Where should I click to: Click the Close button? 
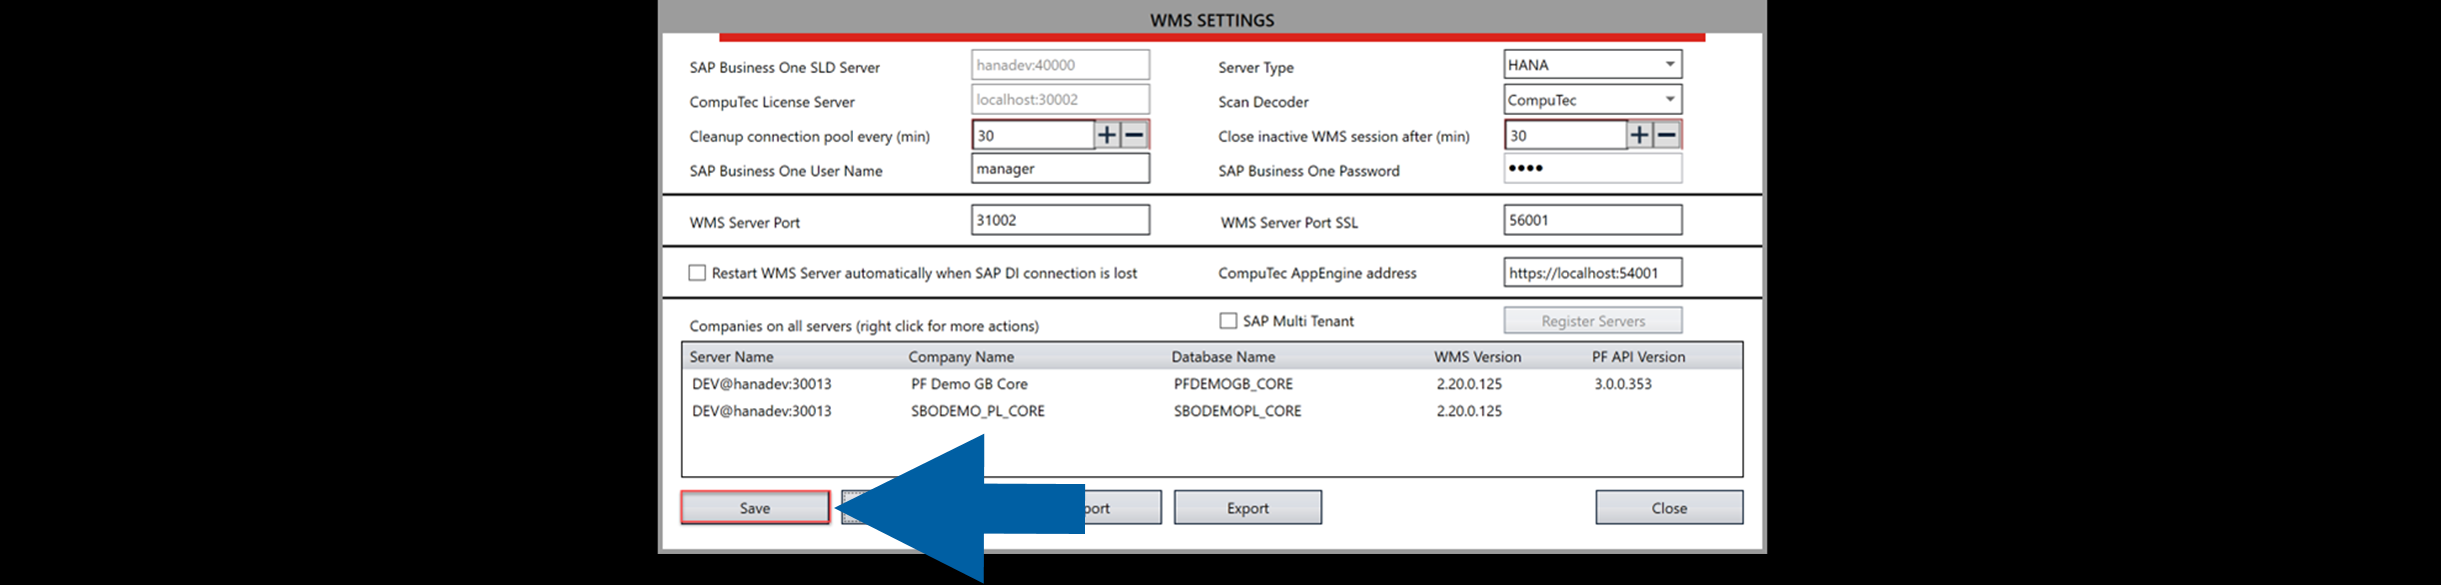coord(1669,508)
